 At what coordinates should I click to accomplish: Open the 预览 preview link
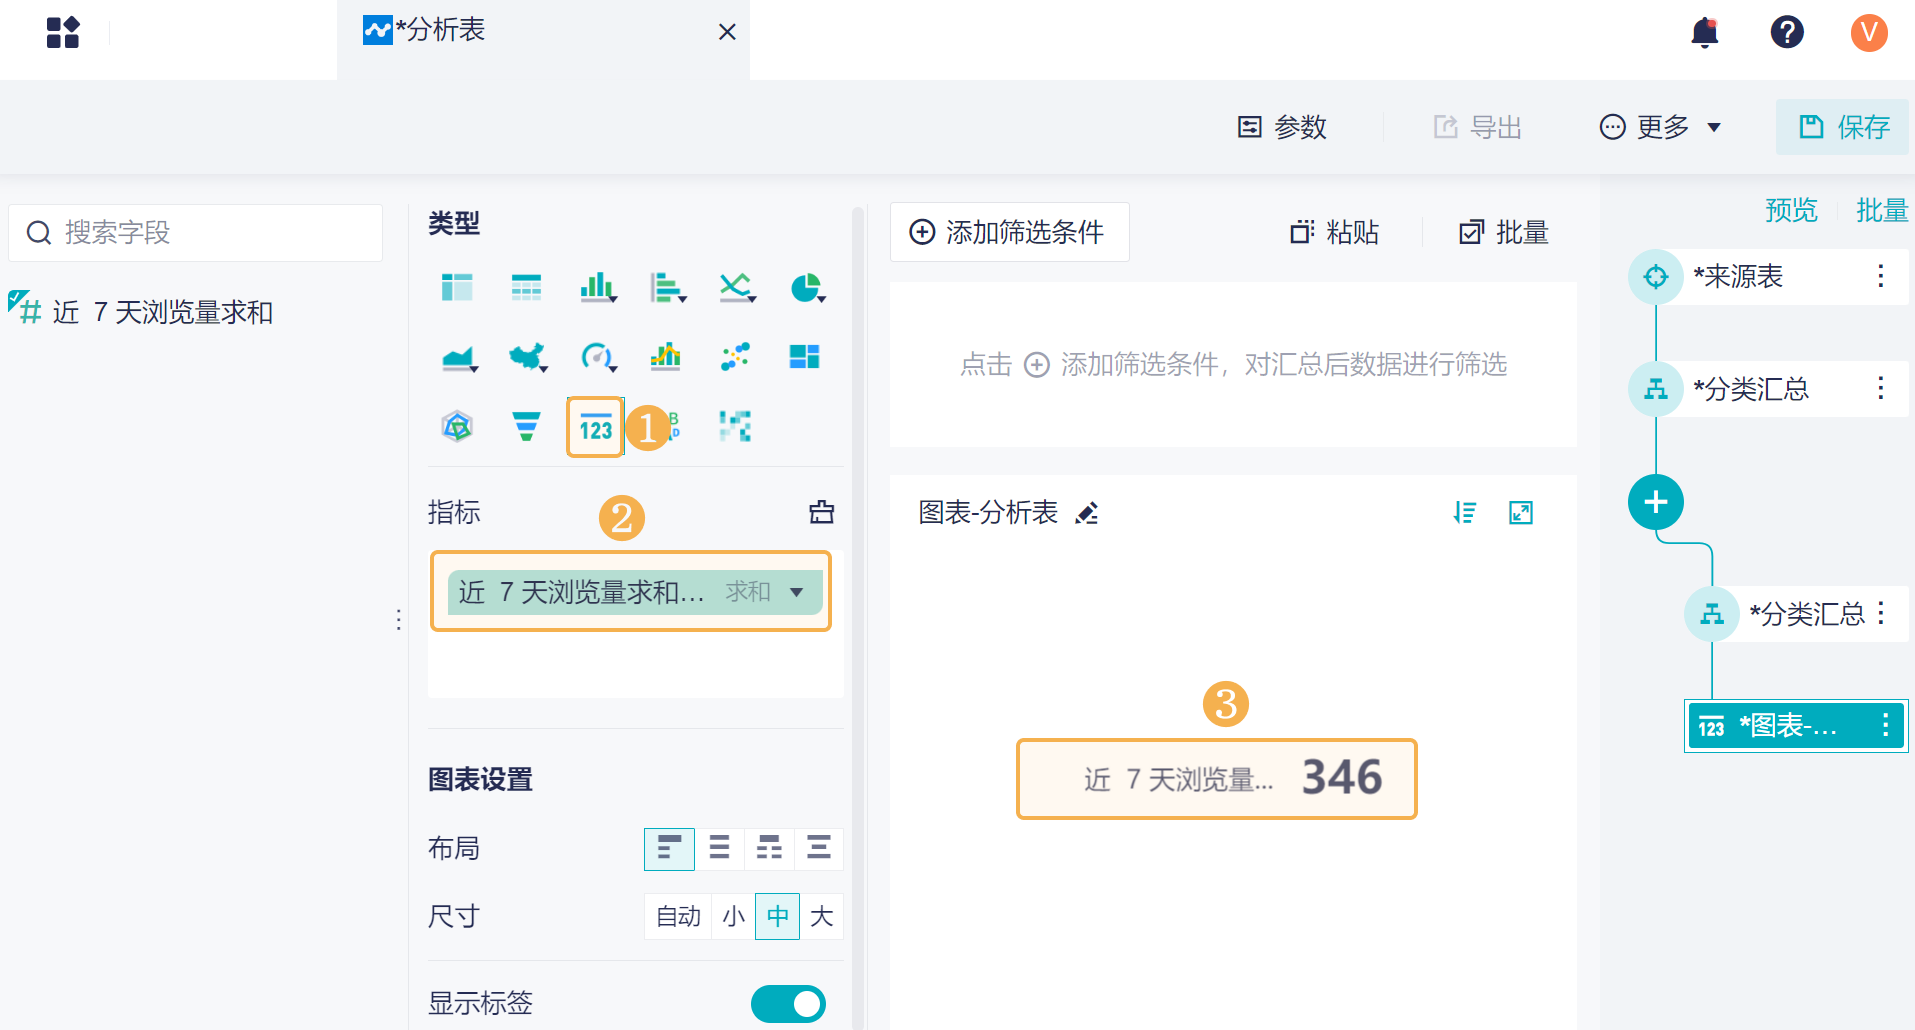coord(1791,210)
